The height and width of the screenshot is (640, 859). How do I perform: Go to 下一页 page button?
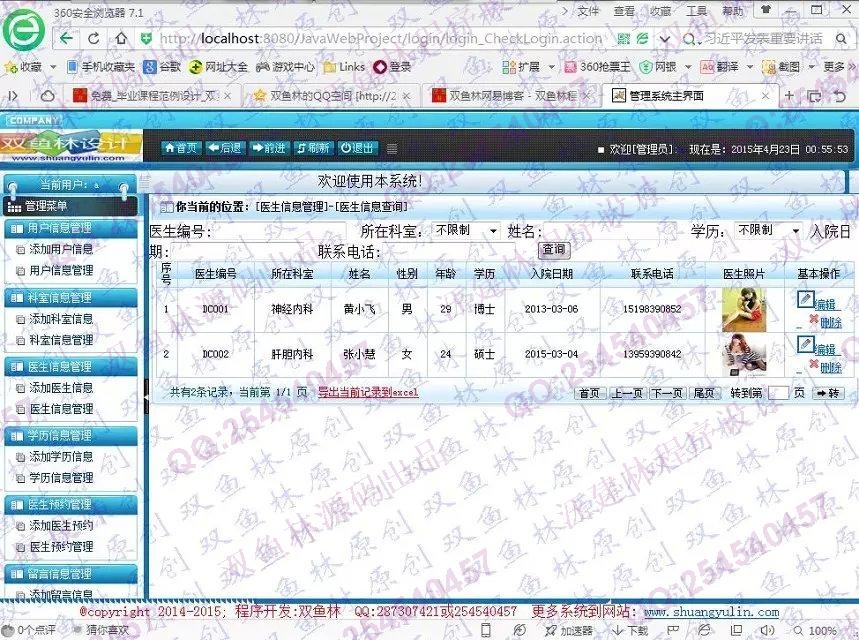coord(667,393)
